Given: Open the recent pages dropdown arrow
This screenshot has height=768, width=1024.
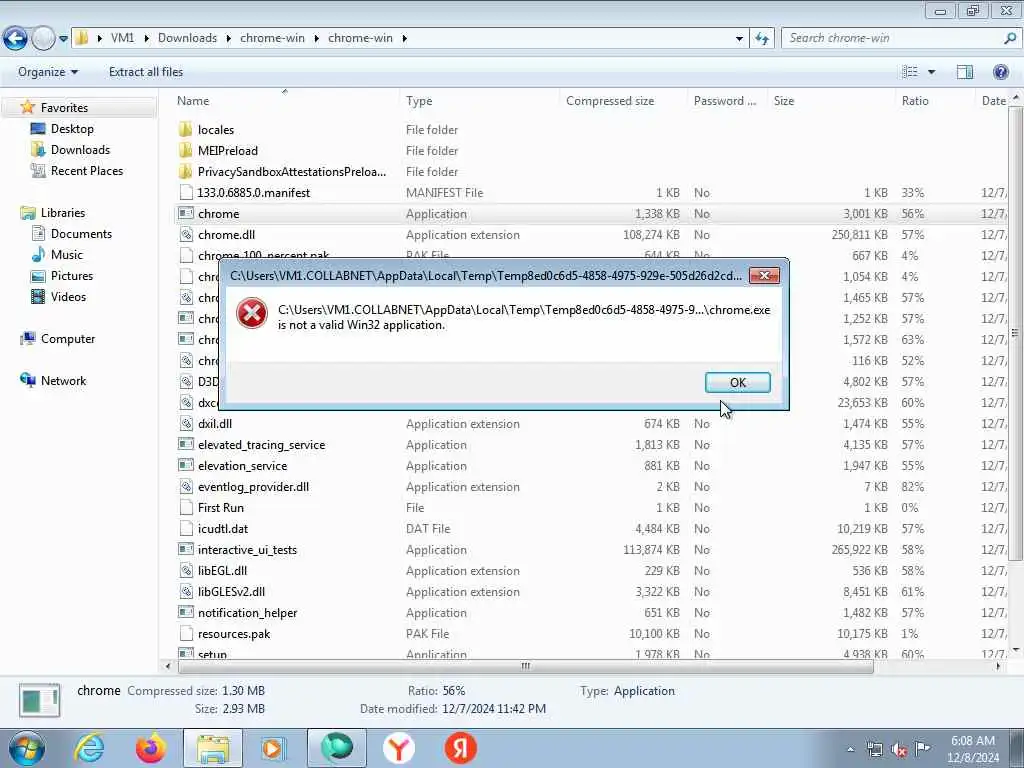Looking at the screenshot, I should [x=63, y=39].
